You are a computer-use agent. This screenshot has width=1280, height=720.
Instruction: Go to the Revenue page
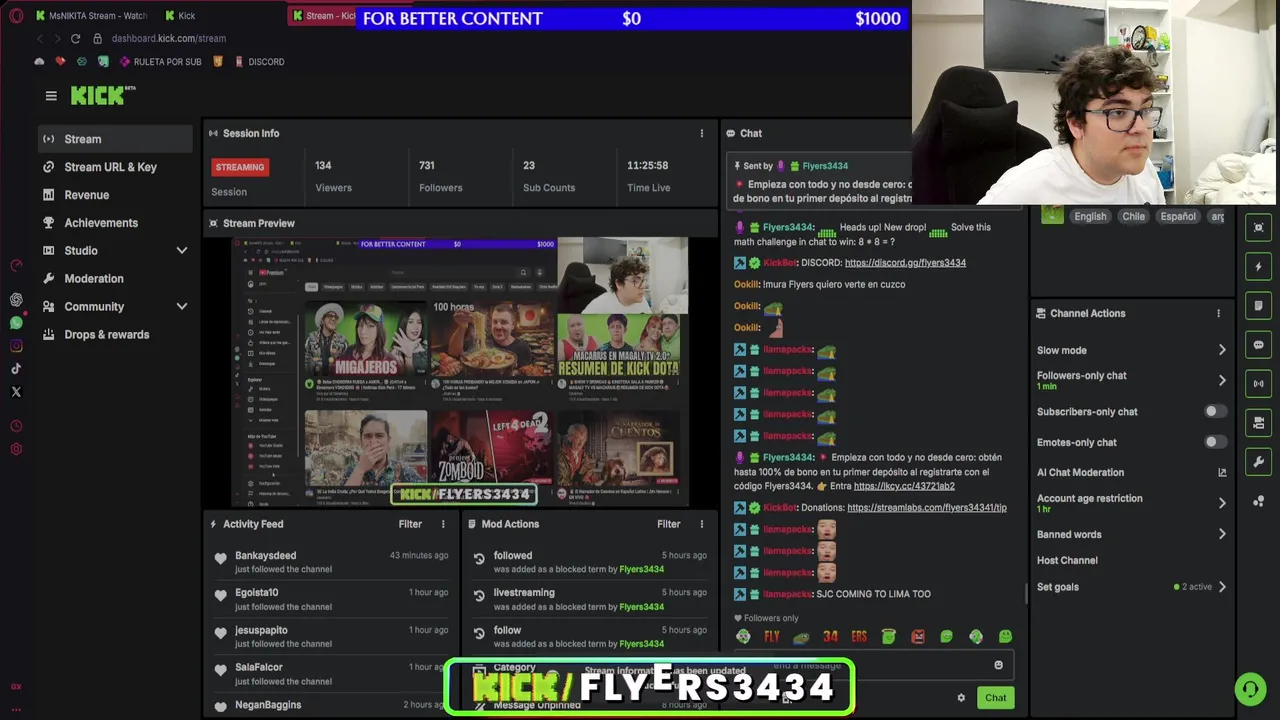point(86,195)
